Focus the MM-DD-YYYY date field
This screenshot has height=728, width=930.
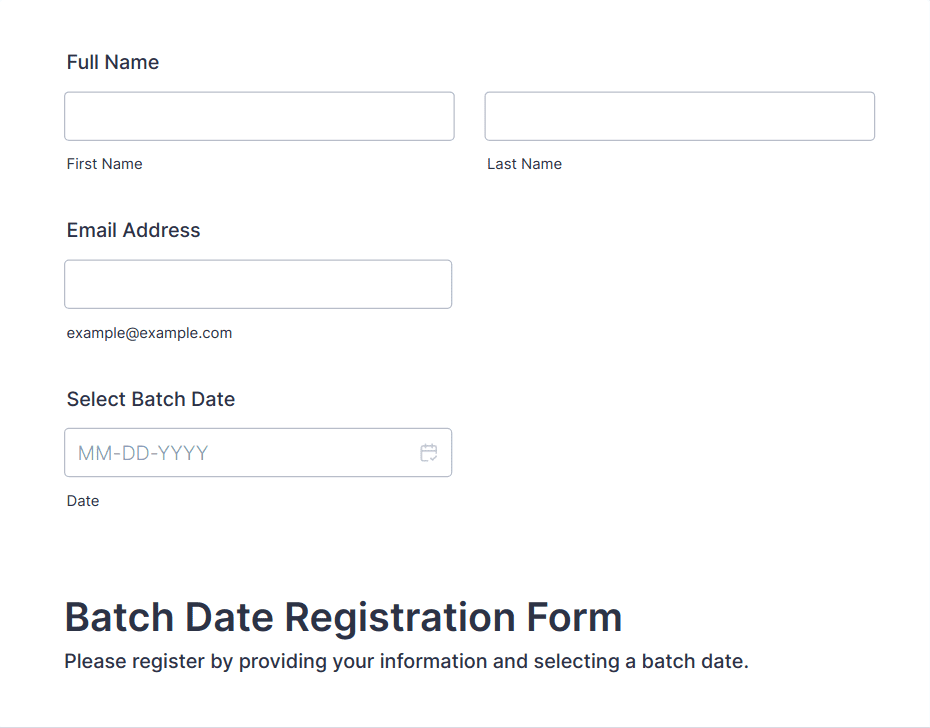click(x=240, y=453)
